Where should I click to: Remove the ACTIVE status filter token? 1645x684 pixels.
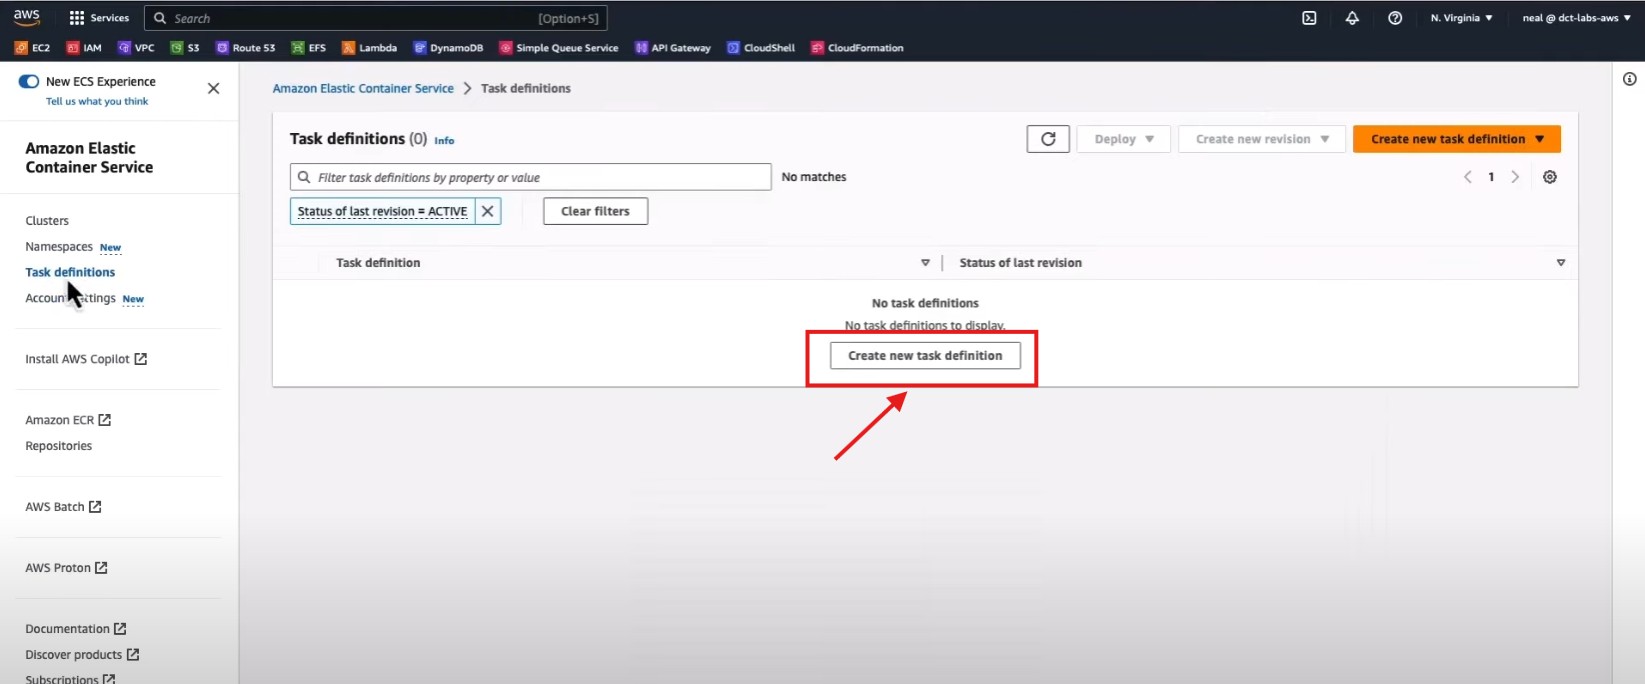[x=487, y=211]
